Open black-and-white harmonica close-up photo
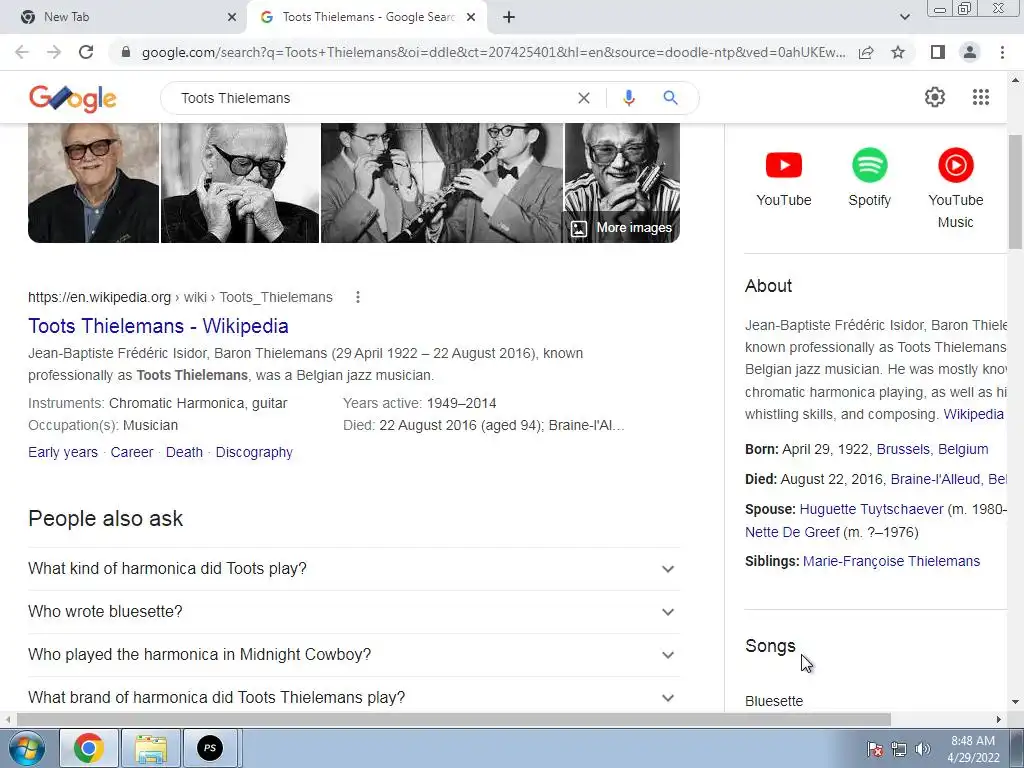 point(240,183)
